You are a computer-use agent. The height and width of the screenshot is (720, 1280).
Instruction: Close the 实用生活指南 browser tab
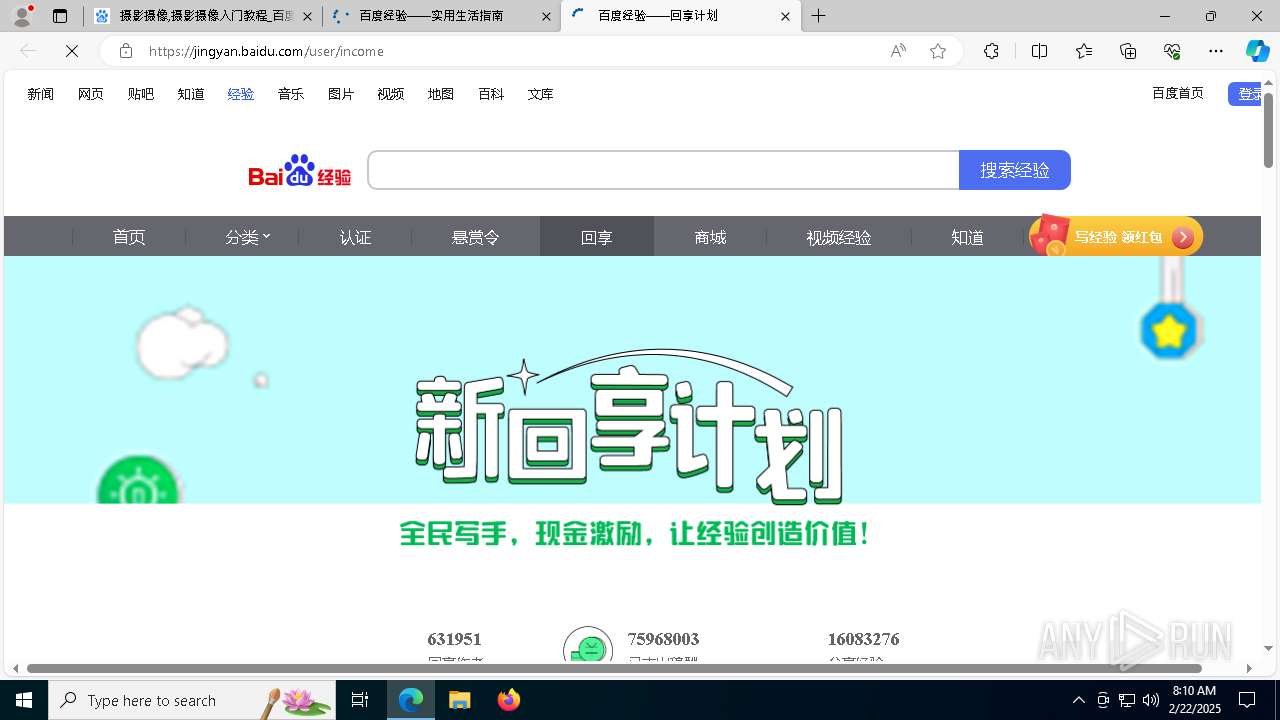click(546, 16)
